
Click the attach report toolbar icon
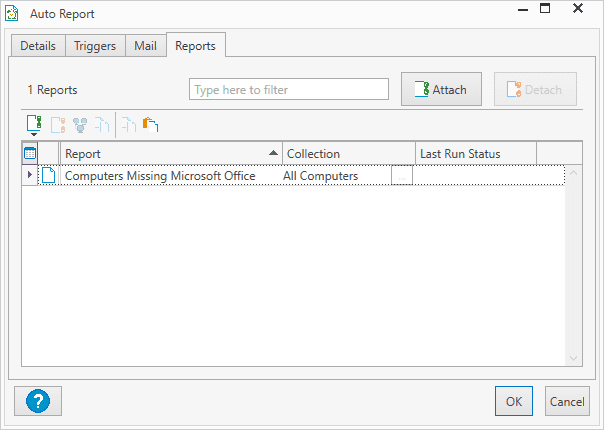(x=34, y=124)
